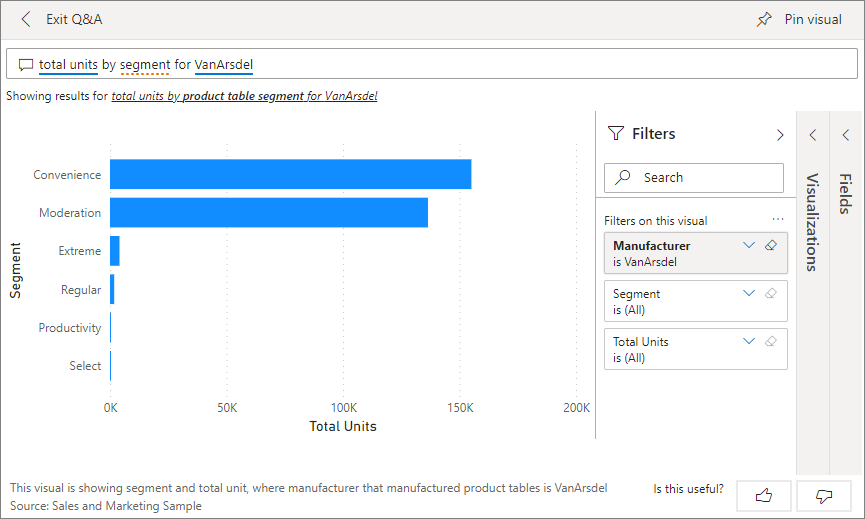Viewport: 865px width, 519px height.
Task: Click the thumbs up icon
Action: point(763,495)
